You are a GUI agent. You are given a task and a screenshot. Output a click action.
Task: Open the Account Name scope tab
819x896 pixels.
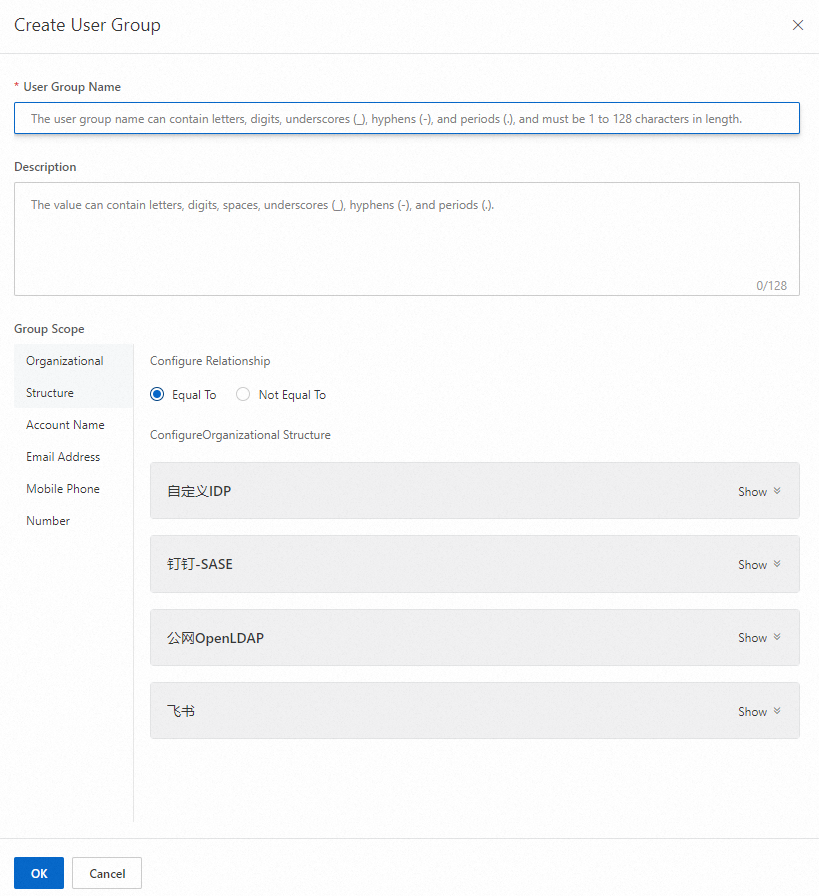tap(65, 425)
